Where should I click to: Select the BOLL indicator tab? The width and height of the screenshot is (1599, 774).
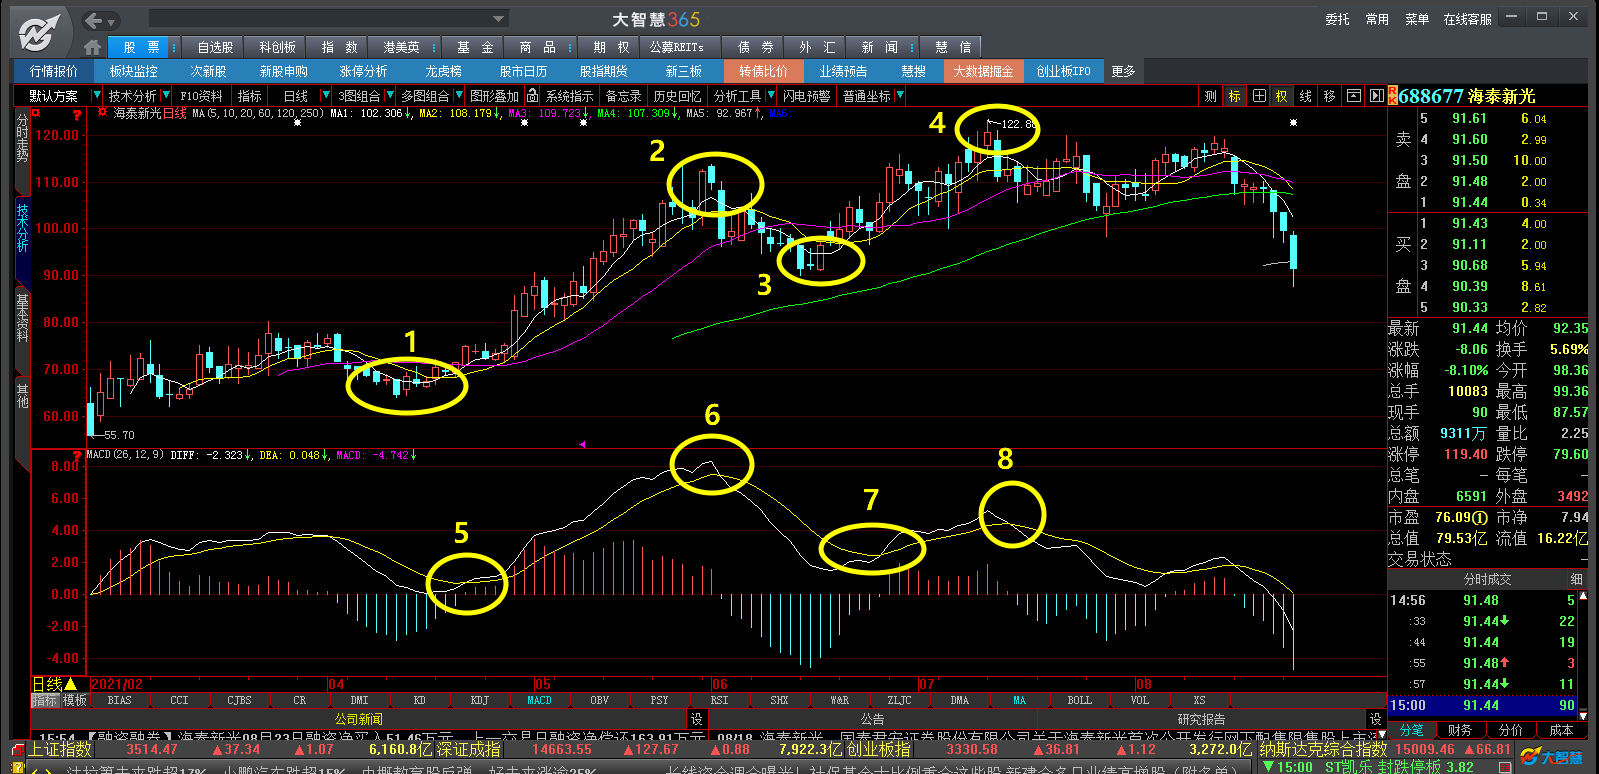coord(1079,701)
